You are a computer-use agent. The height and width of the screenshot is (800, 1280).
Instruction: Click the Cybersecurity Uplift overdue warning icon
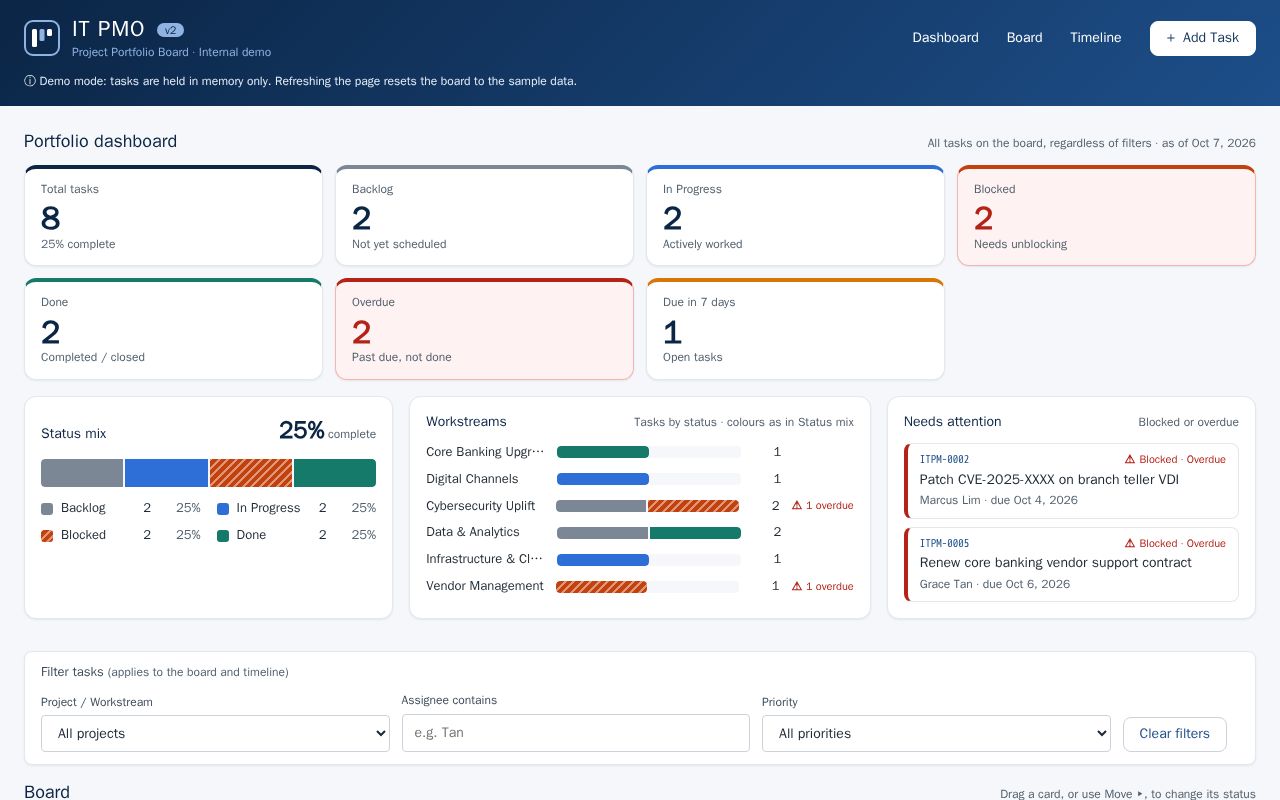coord(797,506)
